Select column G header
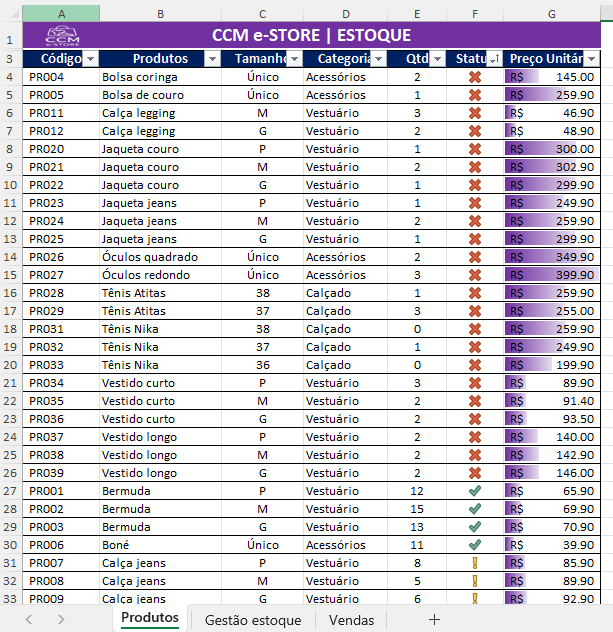 [x=552, y=14]
